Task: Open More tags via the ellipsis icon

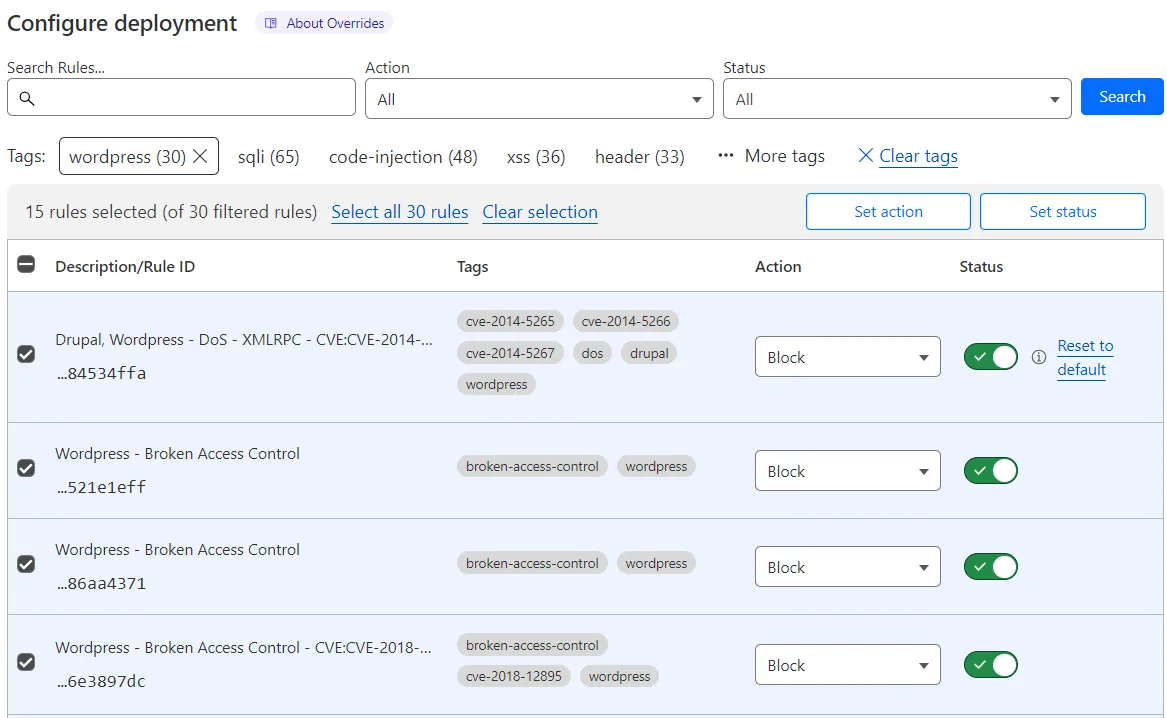Action: tap(727, 155)
